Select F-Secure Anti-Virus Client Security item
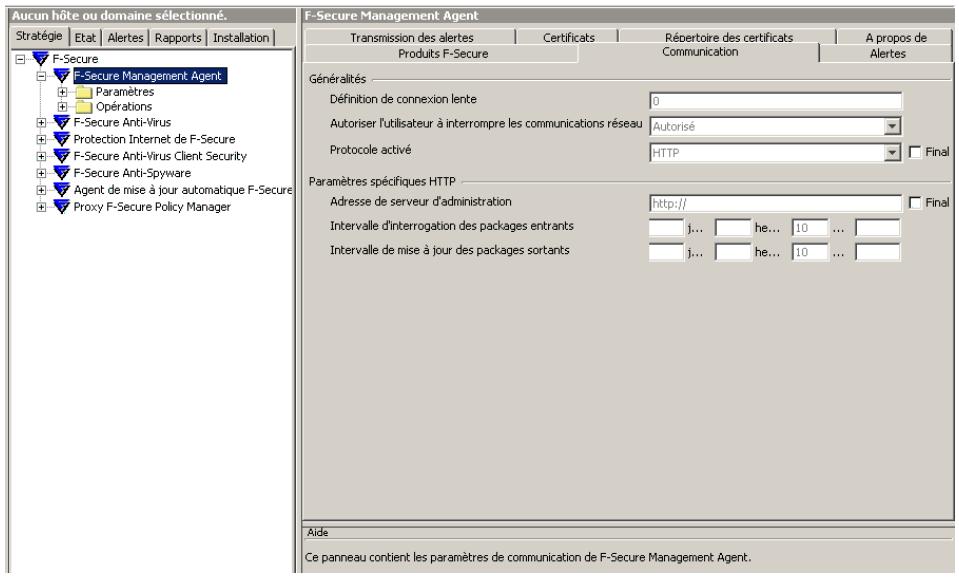 (160, 156)
